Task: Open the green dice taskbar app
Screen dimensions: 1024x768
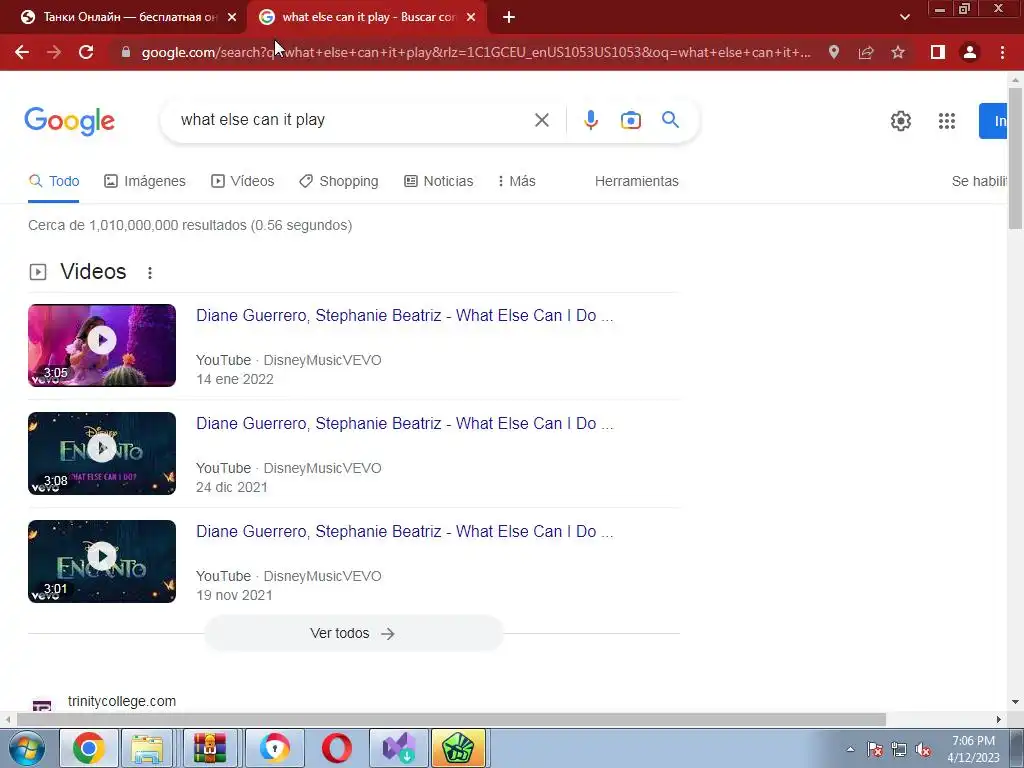Action: click(x=458, y=748)
